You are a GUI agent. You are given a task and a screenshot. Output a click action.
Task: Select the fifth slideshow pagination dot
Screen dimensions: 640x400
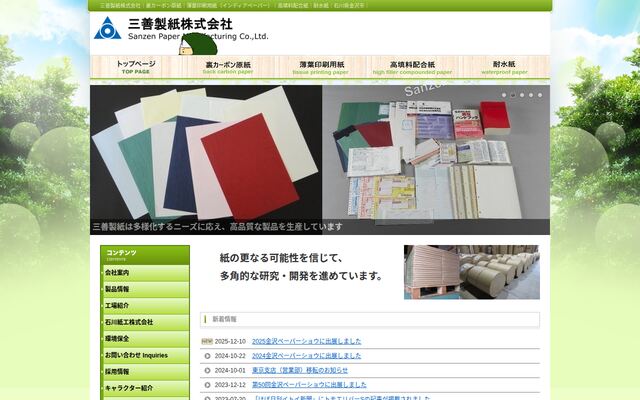tap(540, 95)
